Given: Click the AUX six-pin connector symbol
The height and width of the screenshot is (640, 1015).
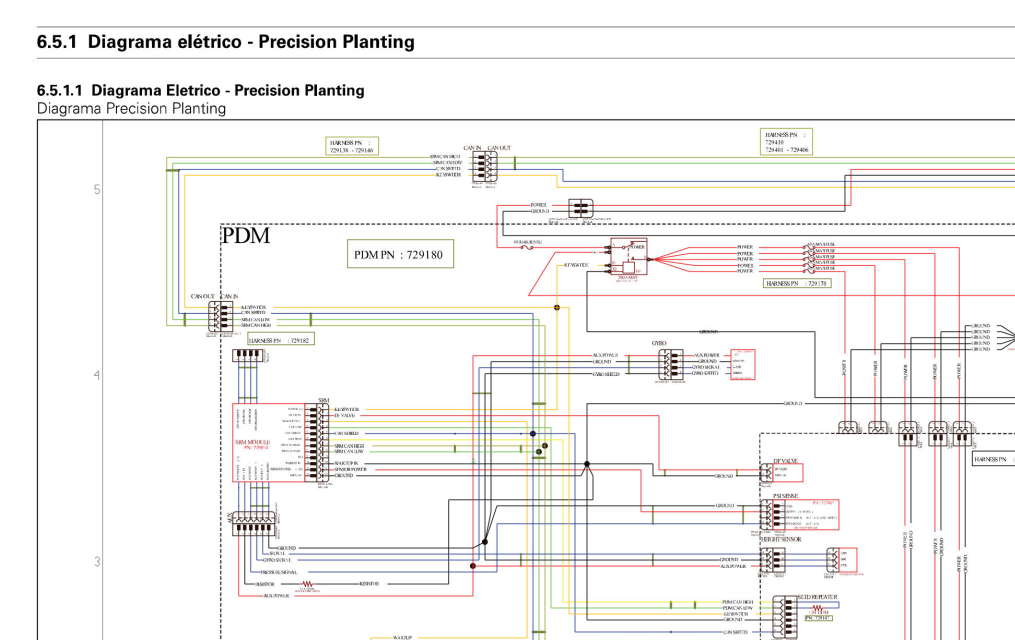Looking at the screenshot, I should pos(254,523).
